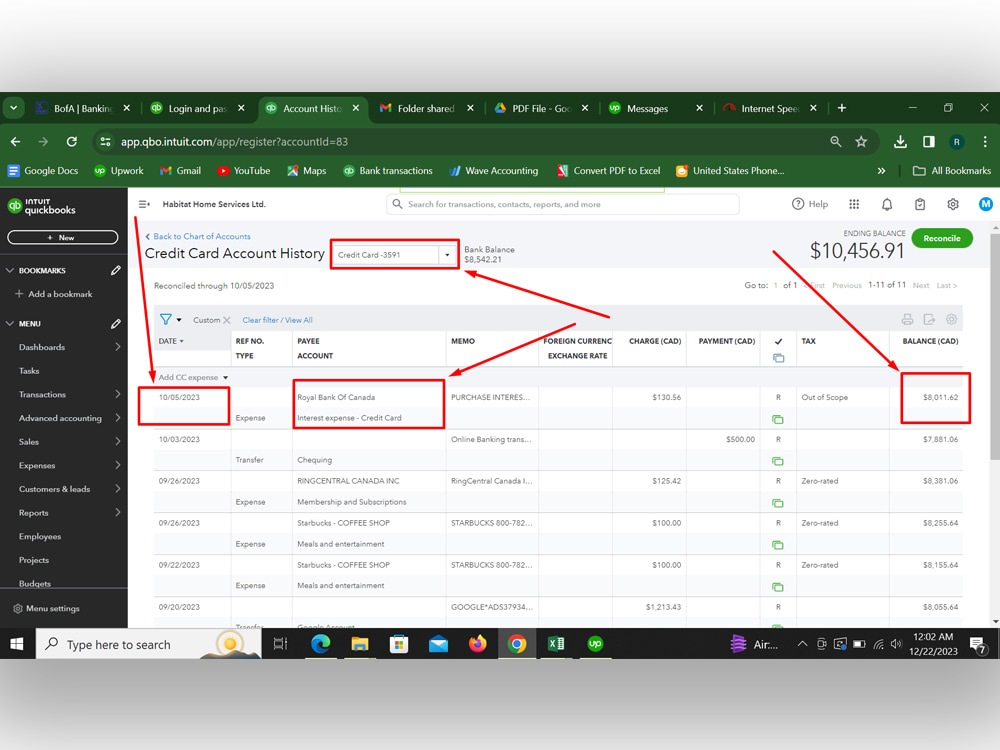
Task: Click the checkmark column header
Action: tap(778, 342)
